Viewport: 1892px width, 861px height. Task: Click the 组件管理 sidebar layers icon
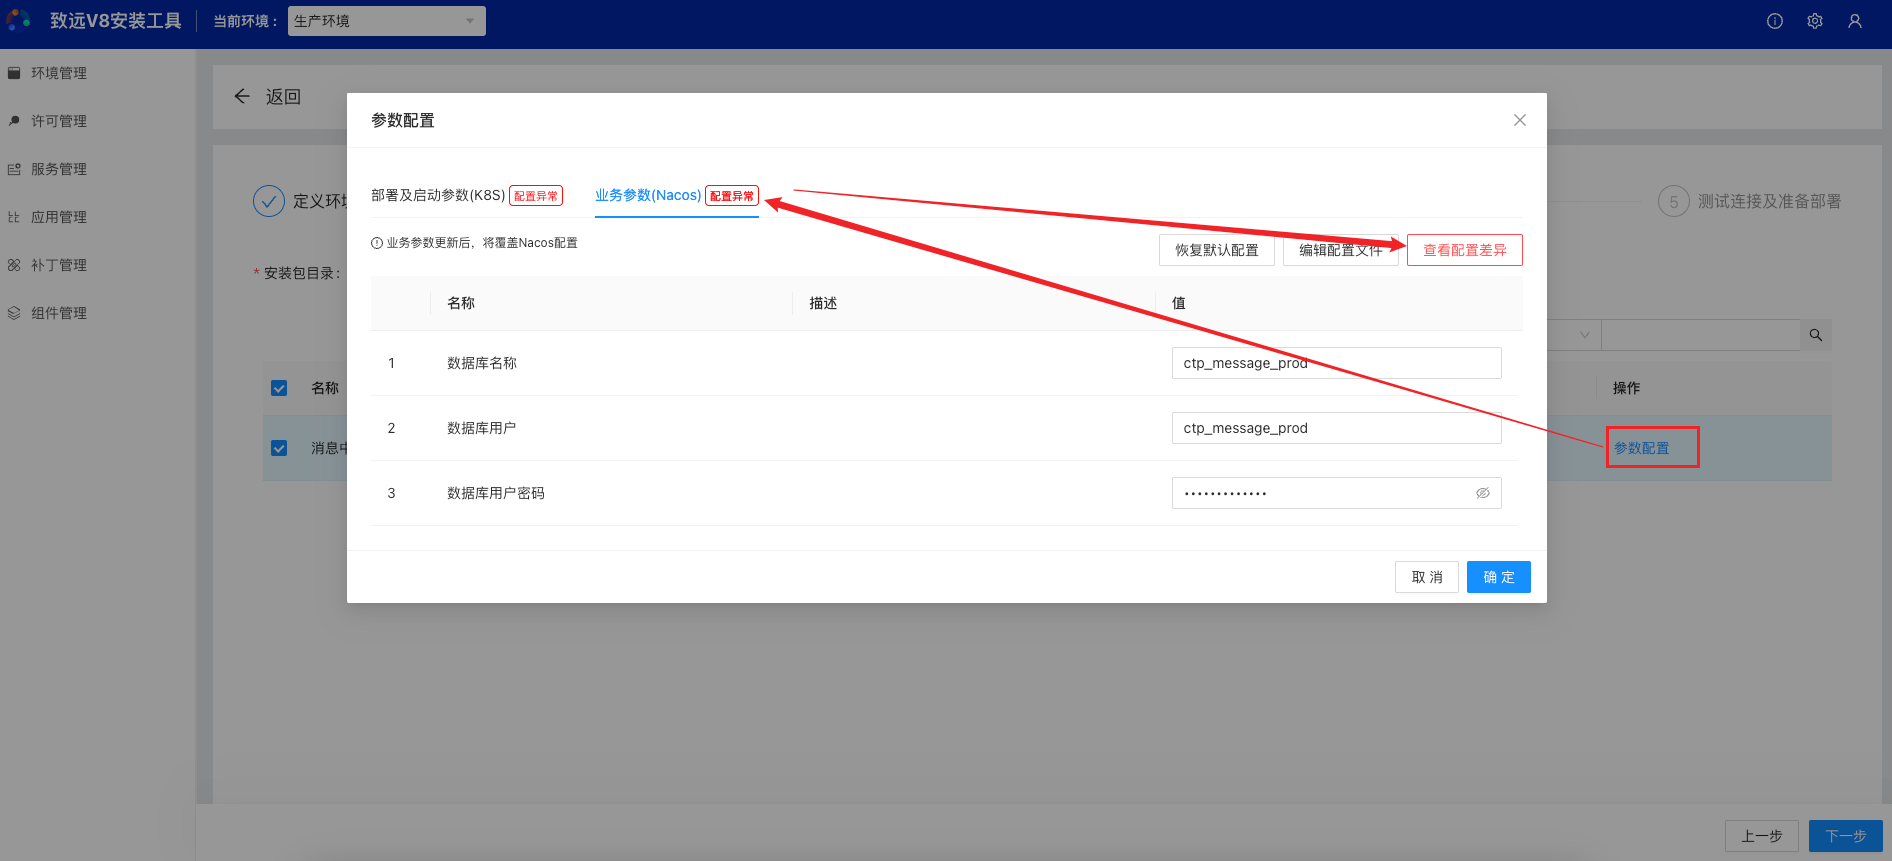pos(14,313)
